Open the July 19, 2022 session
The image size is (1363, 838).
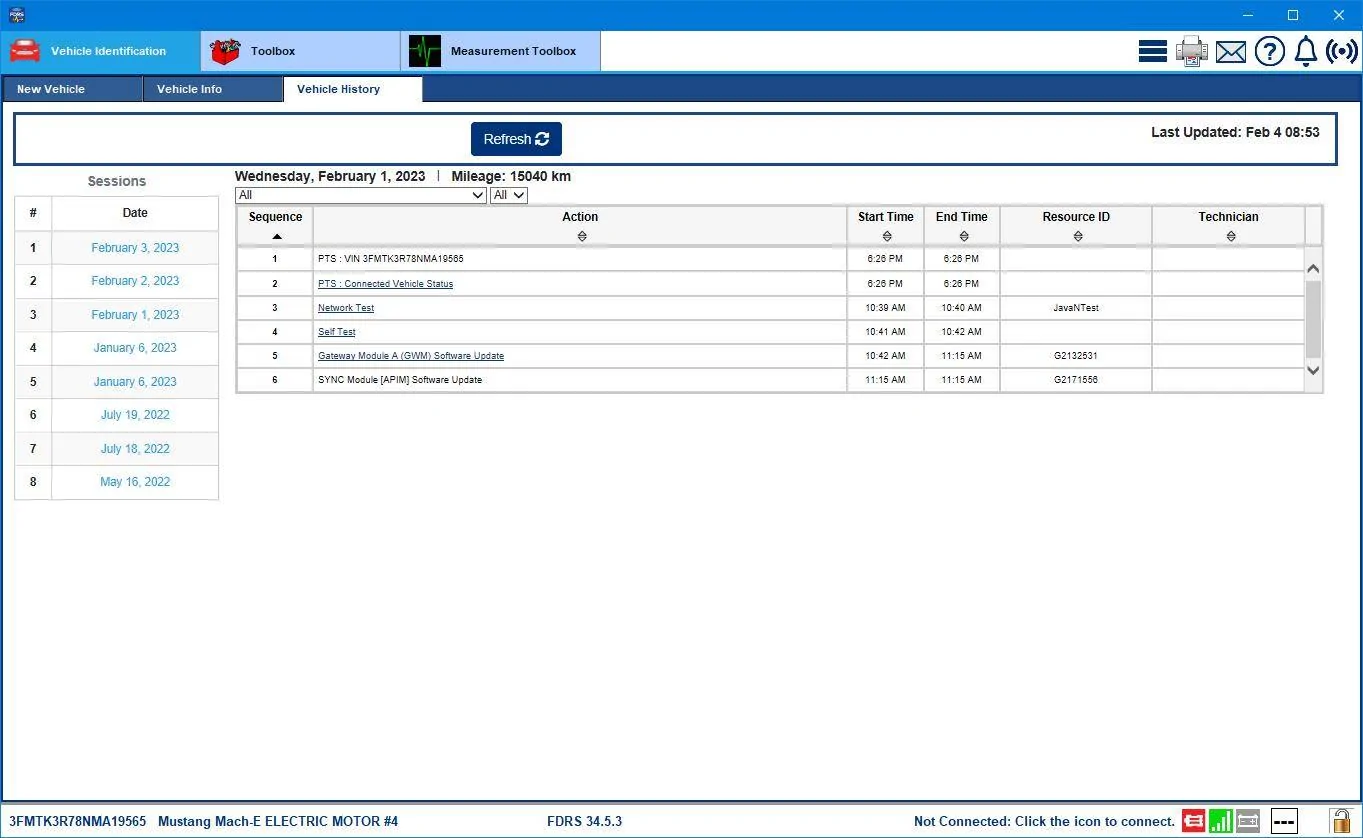pos(135,415)
